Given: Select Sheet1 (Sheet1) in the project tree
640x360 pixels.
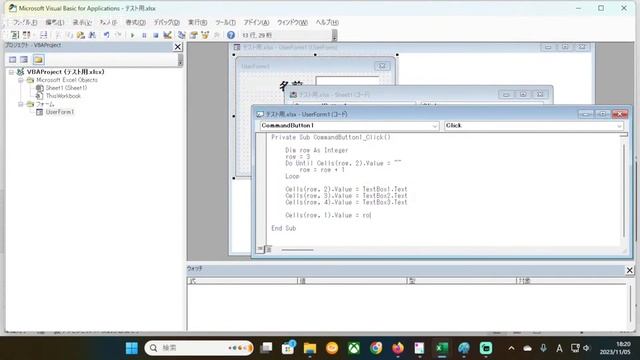Looking at the screenshot, I should pos(66,88).
